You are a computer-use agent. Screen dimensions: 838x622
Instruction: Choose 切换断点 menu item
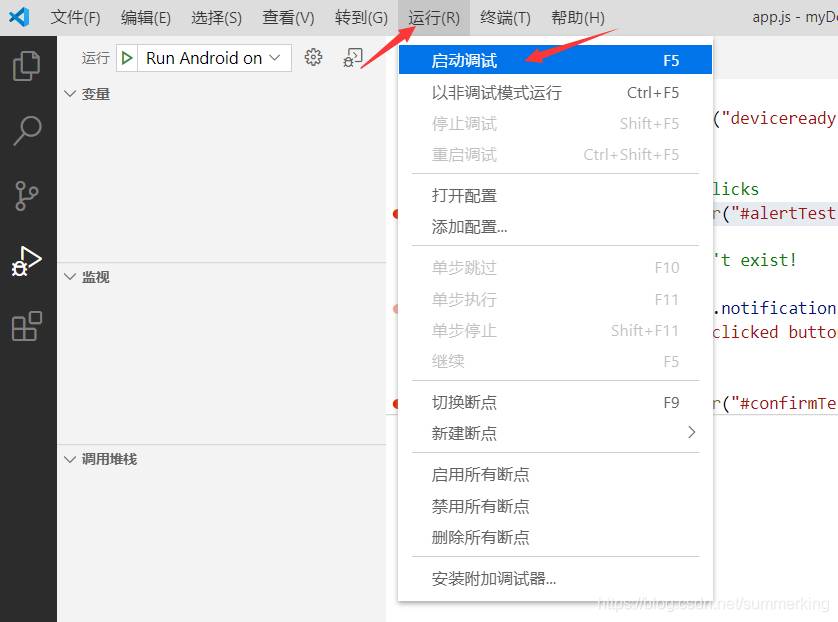[555, 402]
